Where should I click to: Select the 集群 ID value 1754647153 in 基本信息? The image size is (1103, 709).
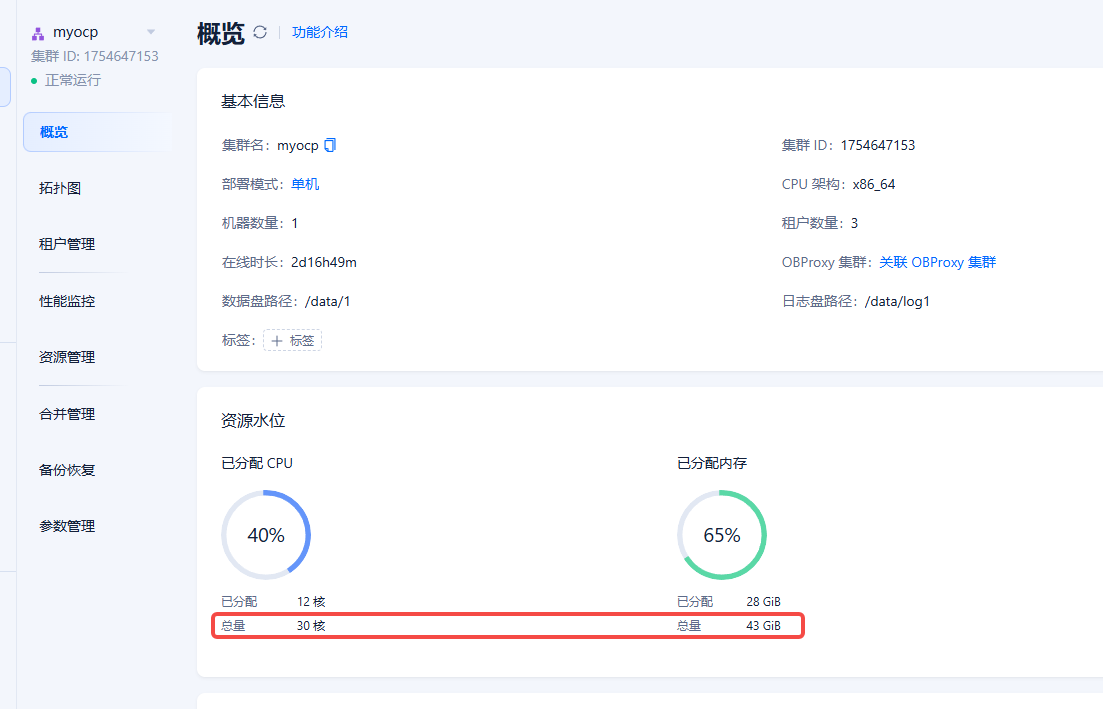pyautogui.click(x=878, y=146)
